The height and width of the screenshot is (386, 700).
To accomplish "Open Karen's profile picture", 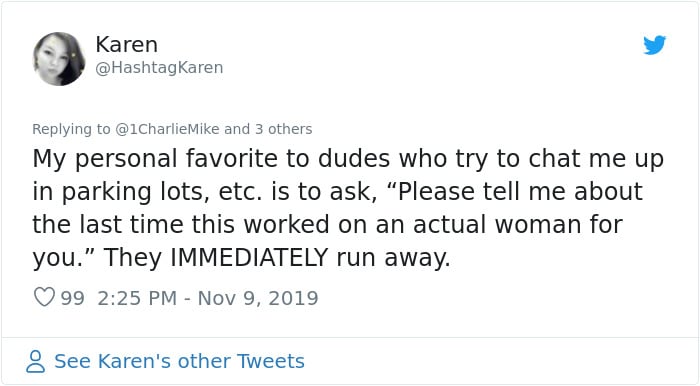I will (59, 59).
